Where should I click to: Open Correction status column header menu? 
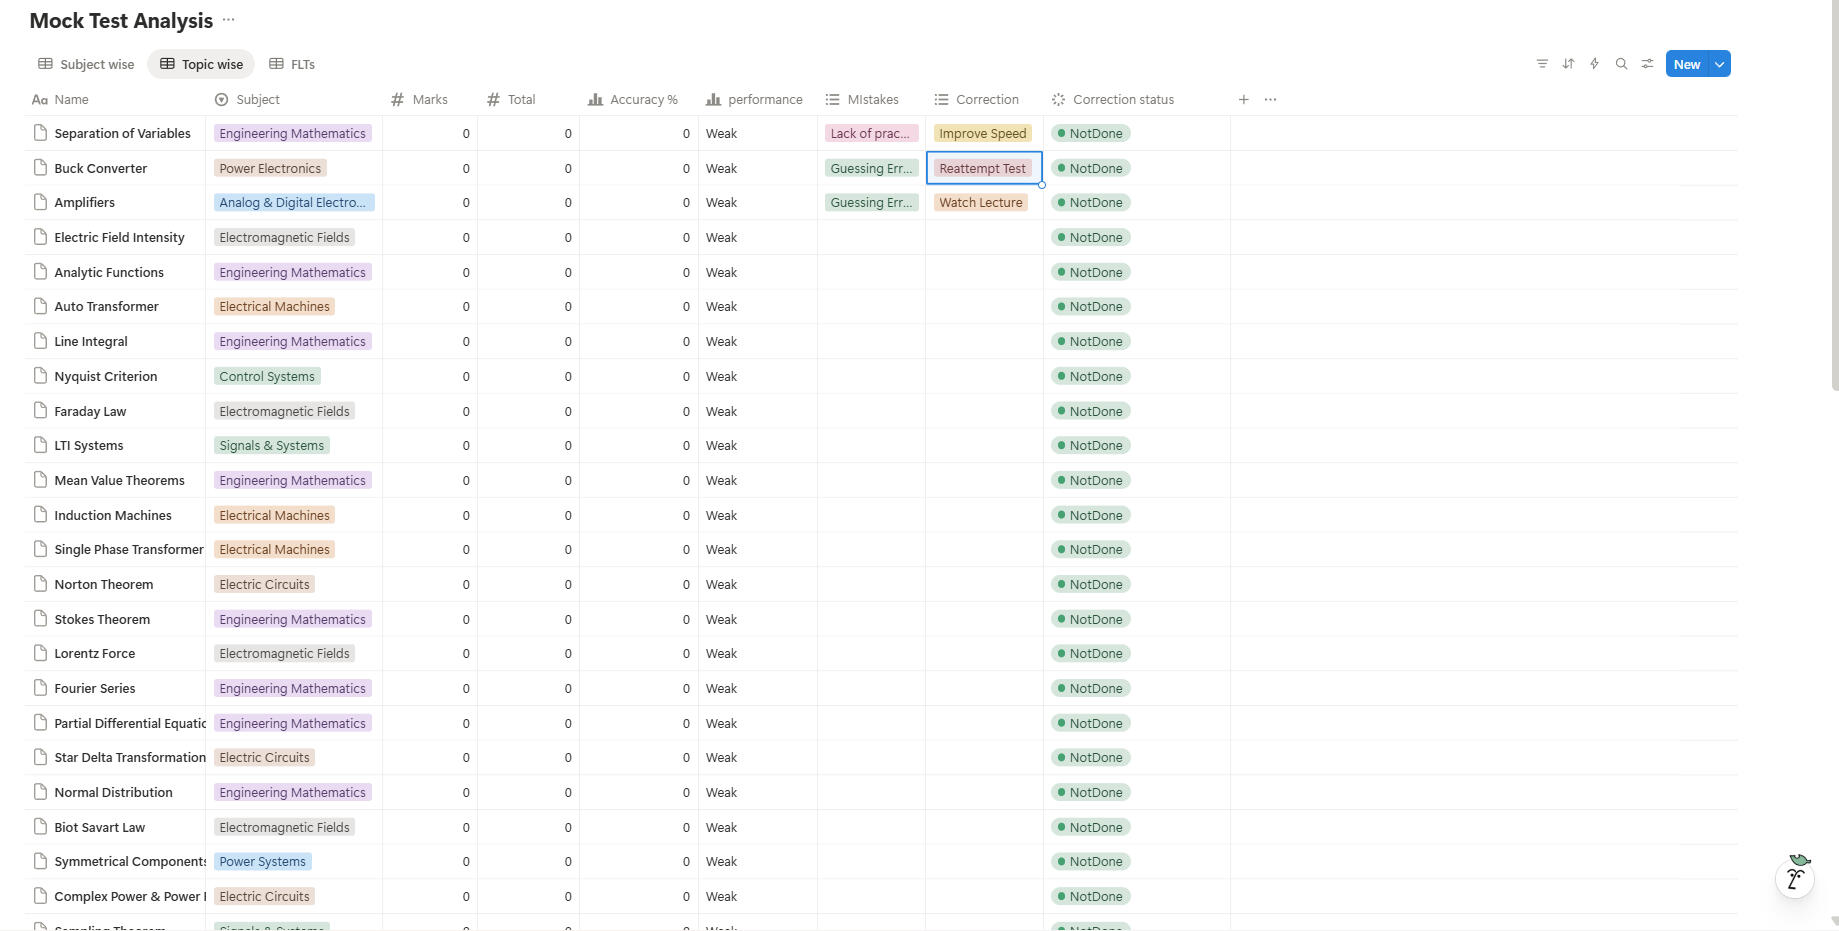(x=1122, y=100)
